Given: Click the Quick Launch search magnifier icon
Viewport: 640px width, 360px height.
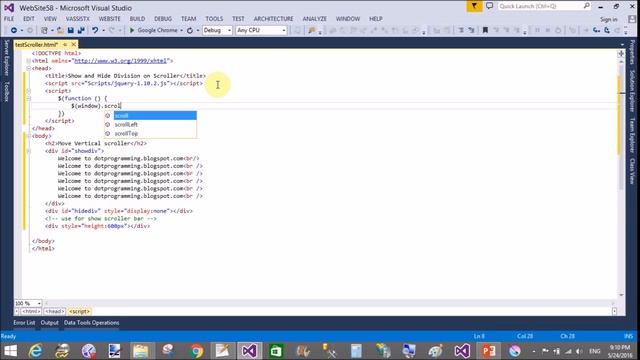Looking at the screenshot, I should tap(587, 6).
